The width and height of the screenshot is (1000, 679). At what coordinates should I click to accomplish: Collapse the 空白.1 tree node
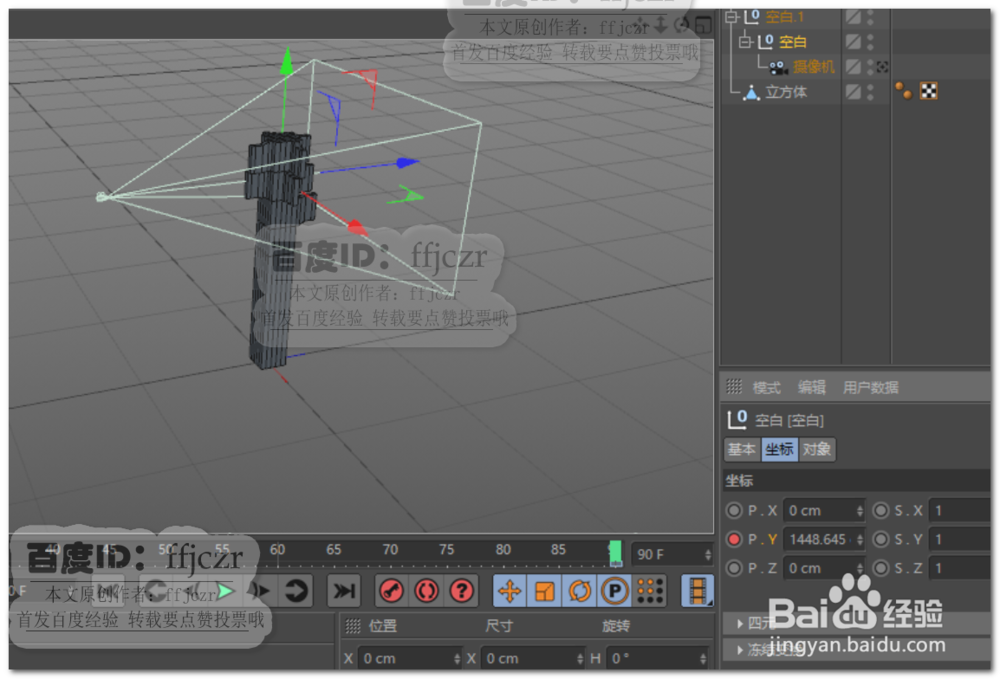732,17
